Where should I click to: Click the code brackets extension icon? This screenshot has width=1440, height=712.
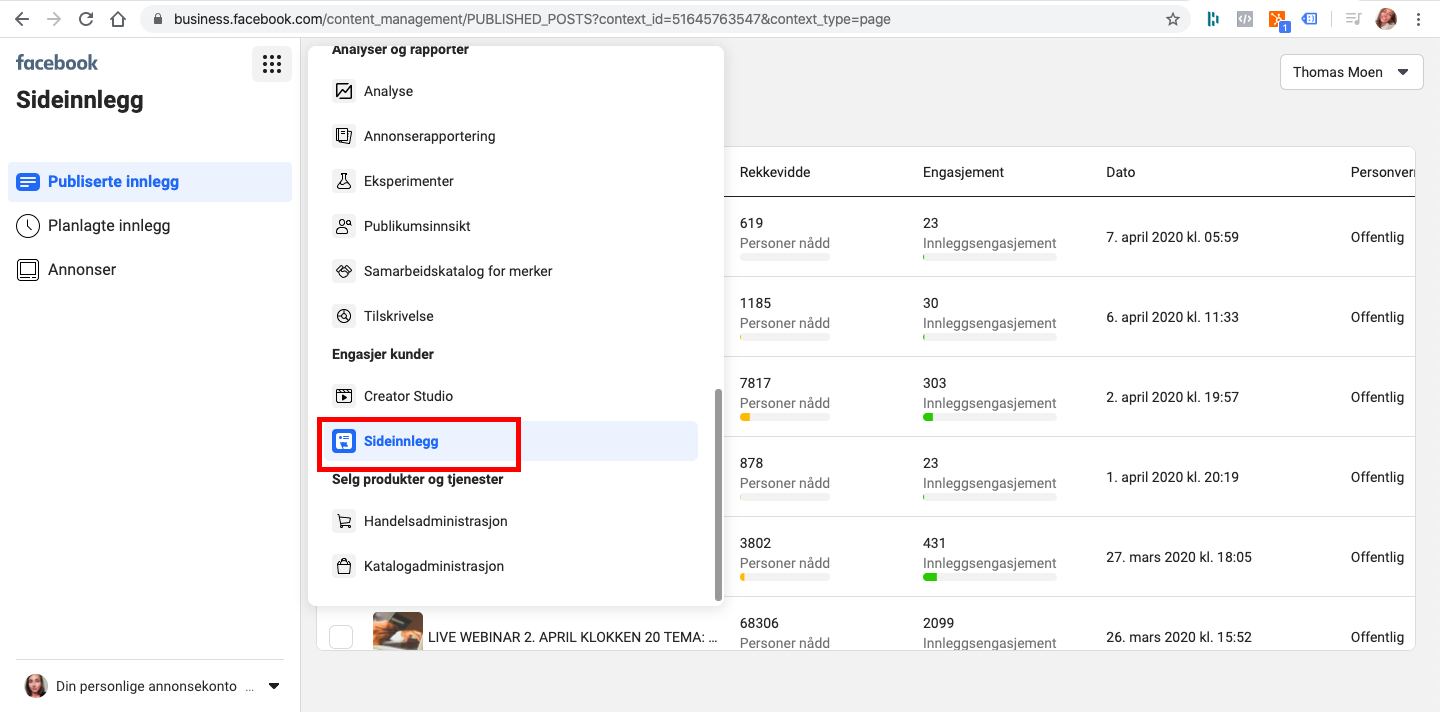[1244, 19]
